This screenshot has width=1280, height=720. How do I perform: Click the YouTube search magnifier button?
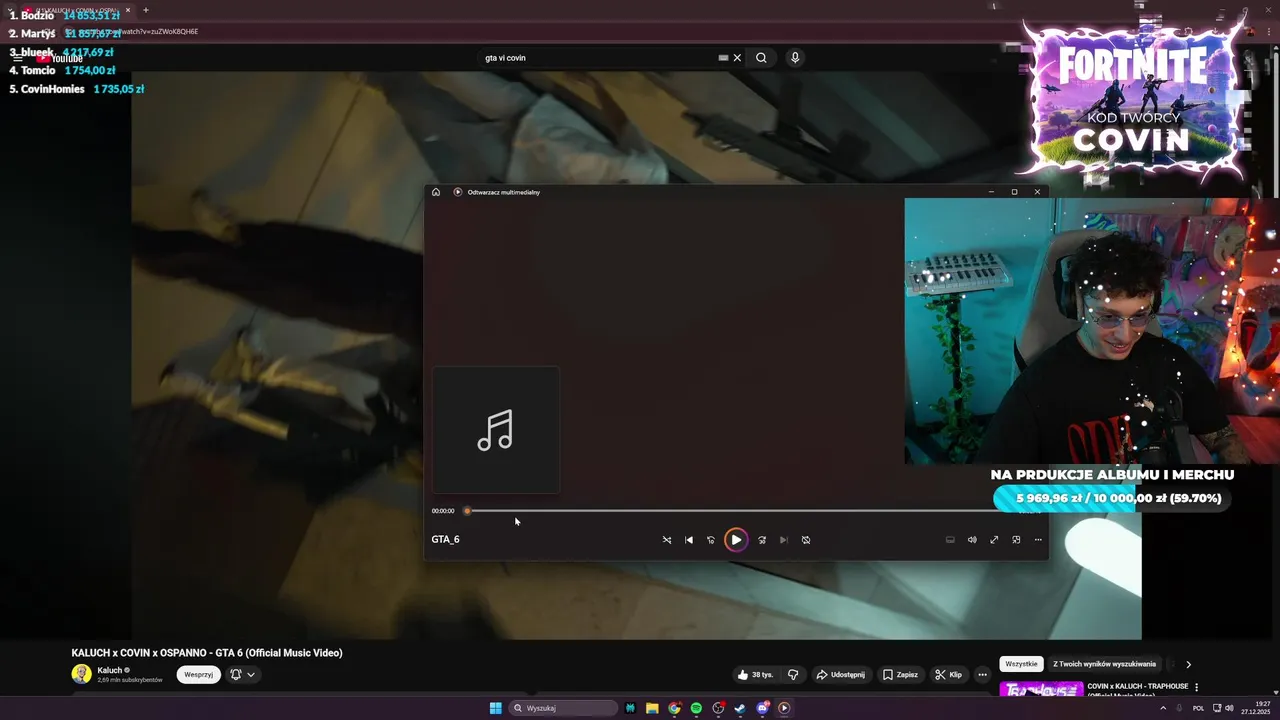[761, 58]
